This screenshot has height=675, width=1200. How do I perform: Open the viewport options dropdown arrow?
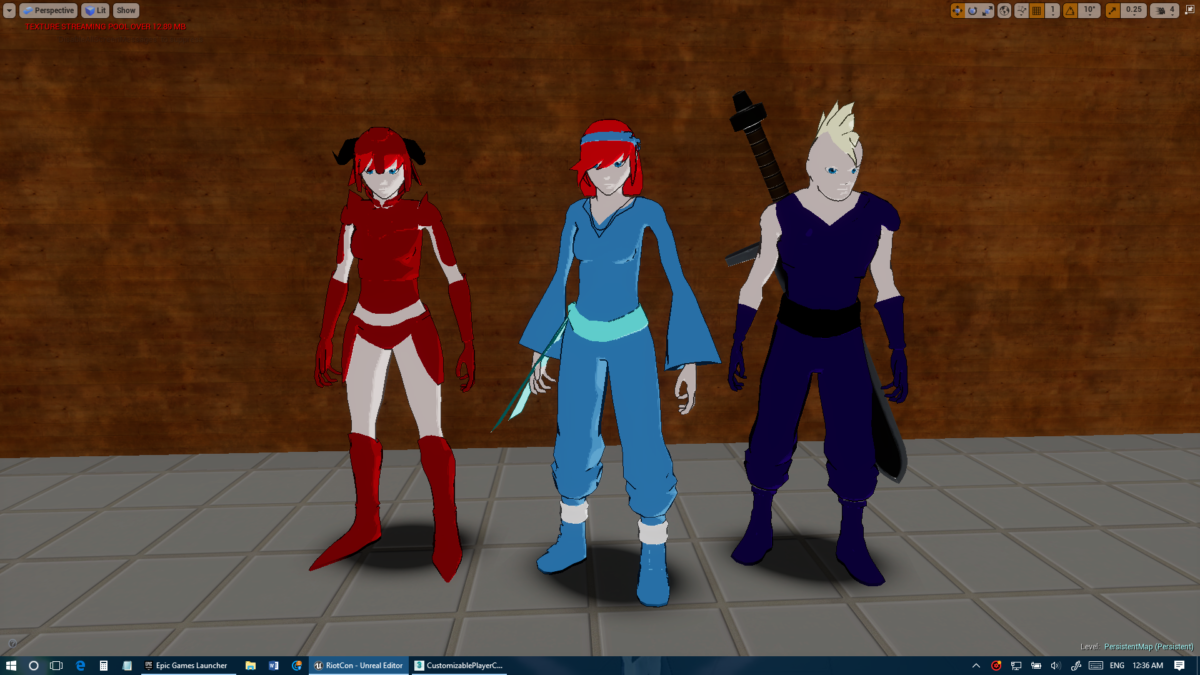(9, 10)
